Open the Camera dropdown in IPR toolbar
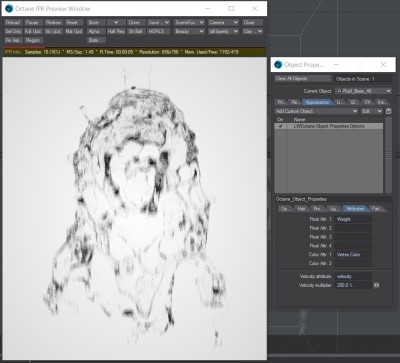Viewport: 400px width, 363px height. 223,22
